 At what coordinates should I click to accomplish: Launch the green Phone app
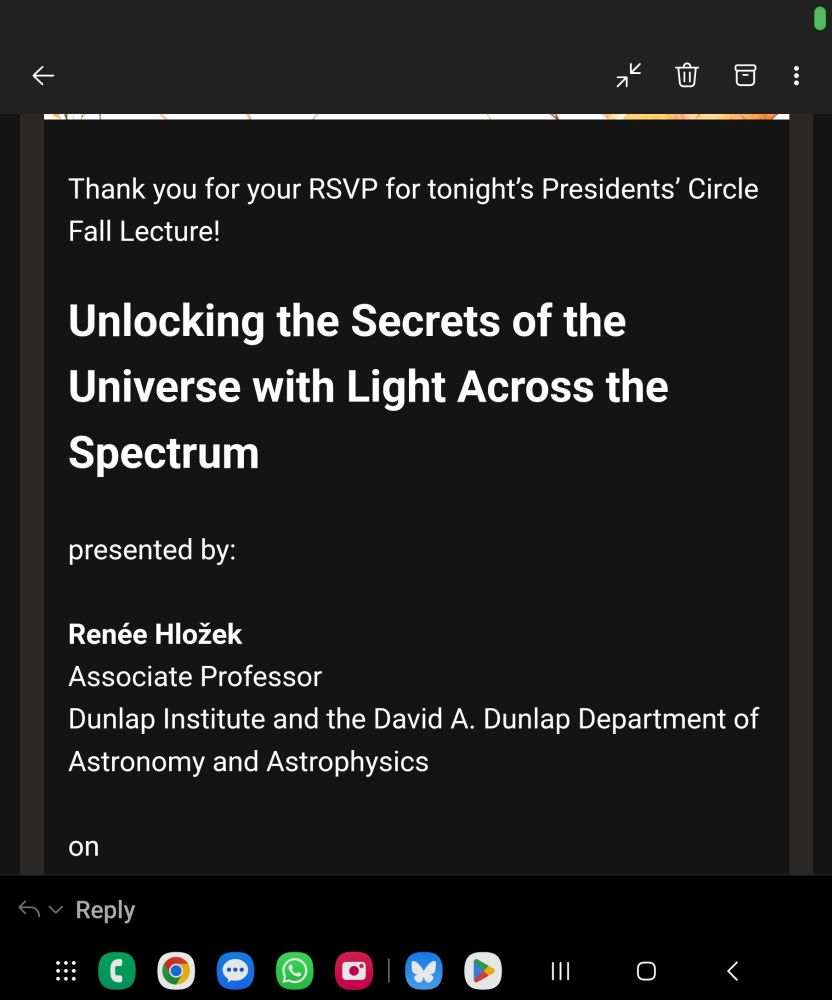coord(117,971)
